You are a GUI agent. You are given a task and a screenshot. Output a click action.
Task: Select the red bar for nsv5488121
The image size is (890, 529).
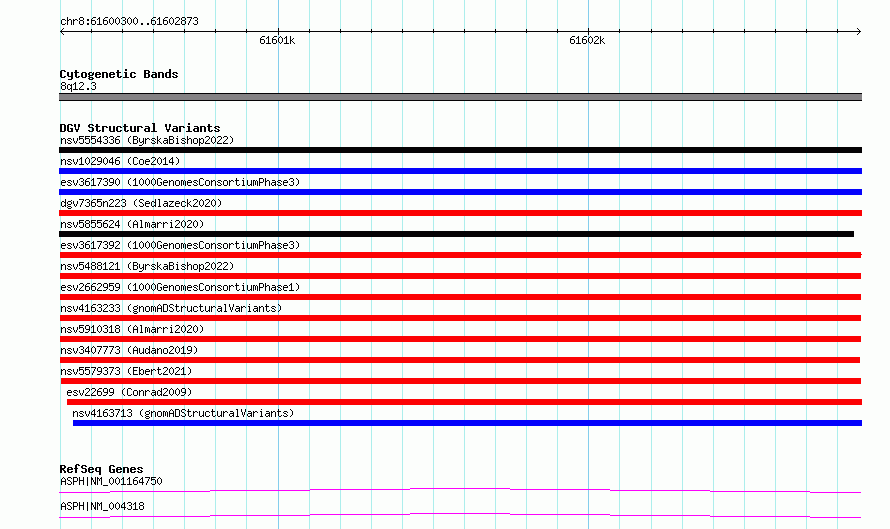tap(460, 276)
